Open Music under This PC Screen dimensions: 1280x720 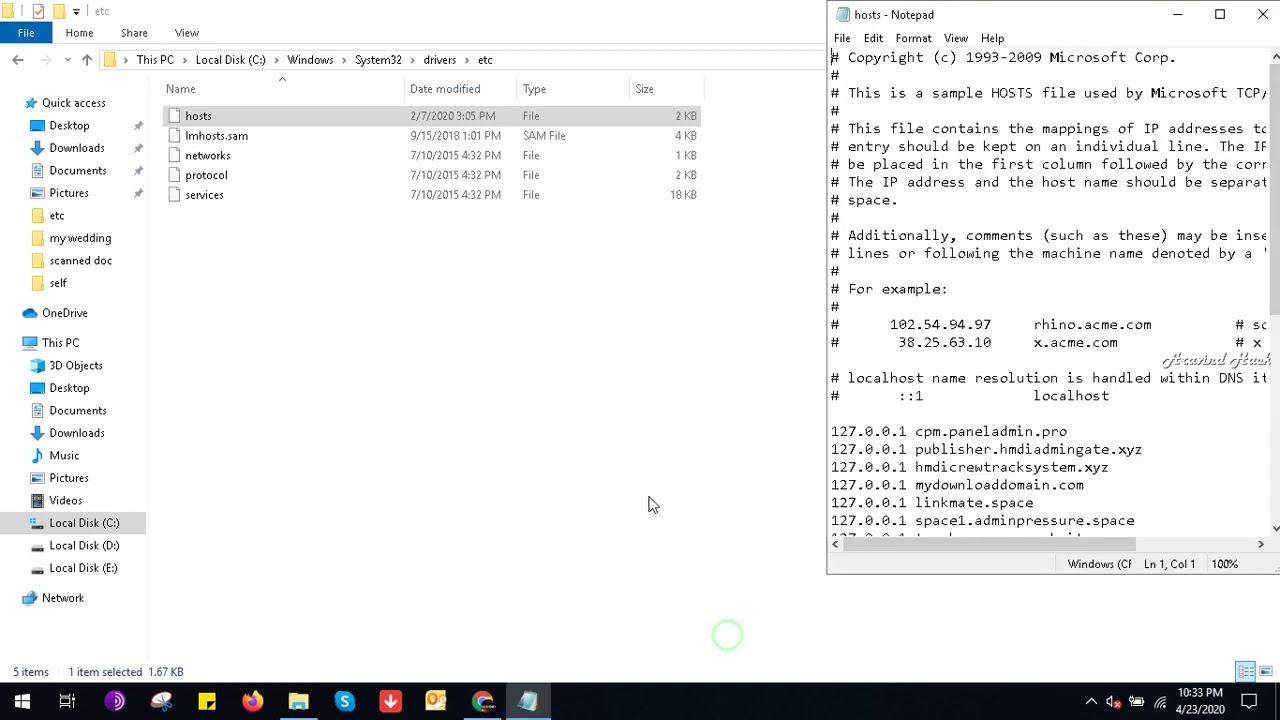tap(64, 456)
